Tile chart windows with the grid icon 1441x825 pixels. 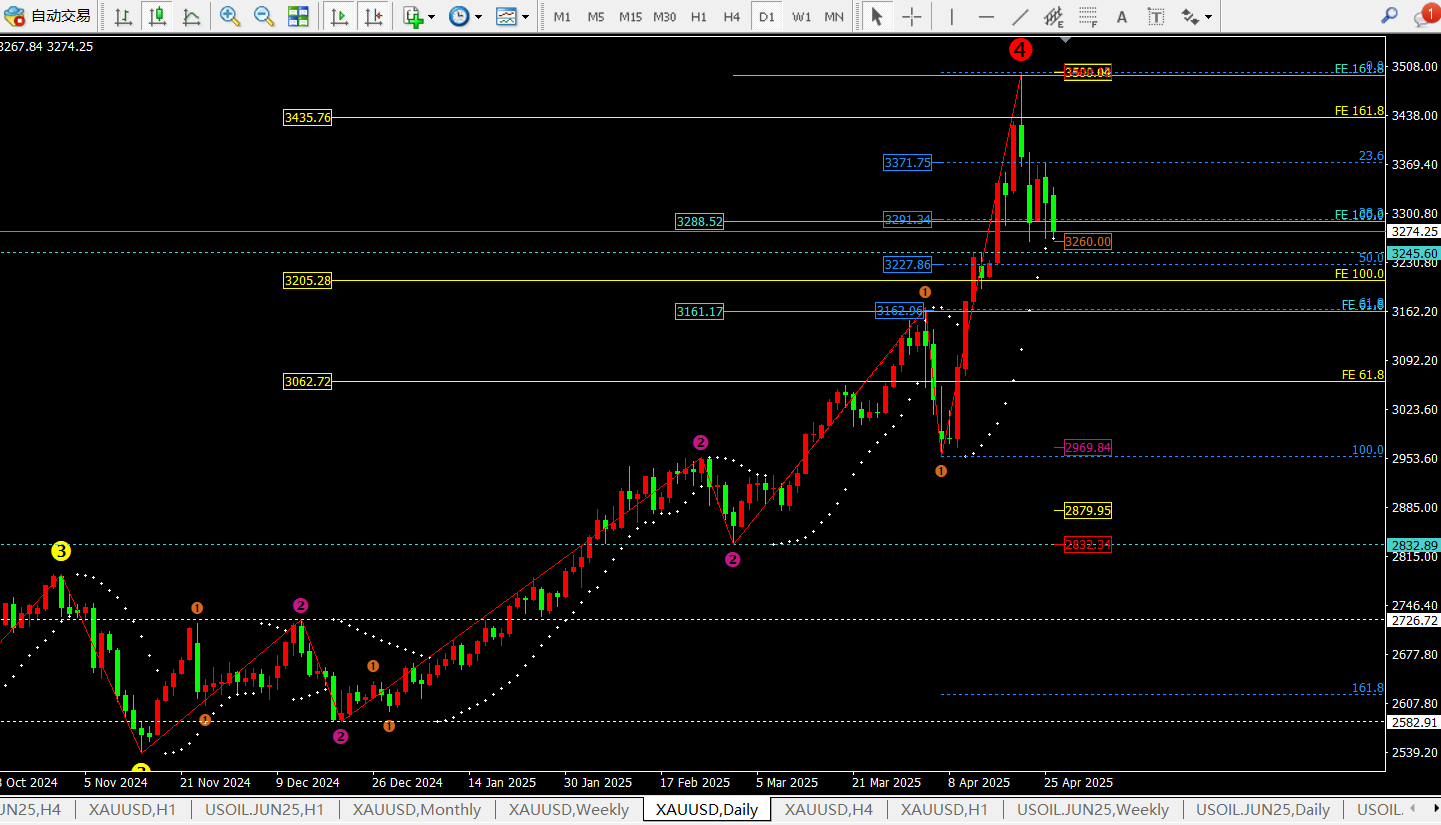pos(298,16)
